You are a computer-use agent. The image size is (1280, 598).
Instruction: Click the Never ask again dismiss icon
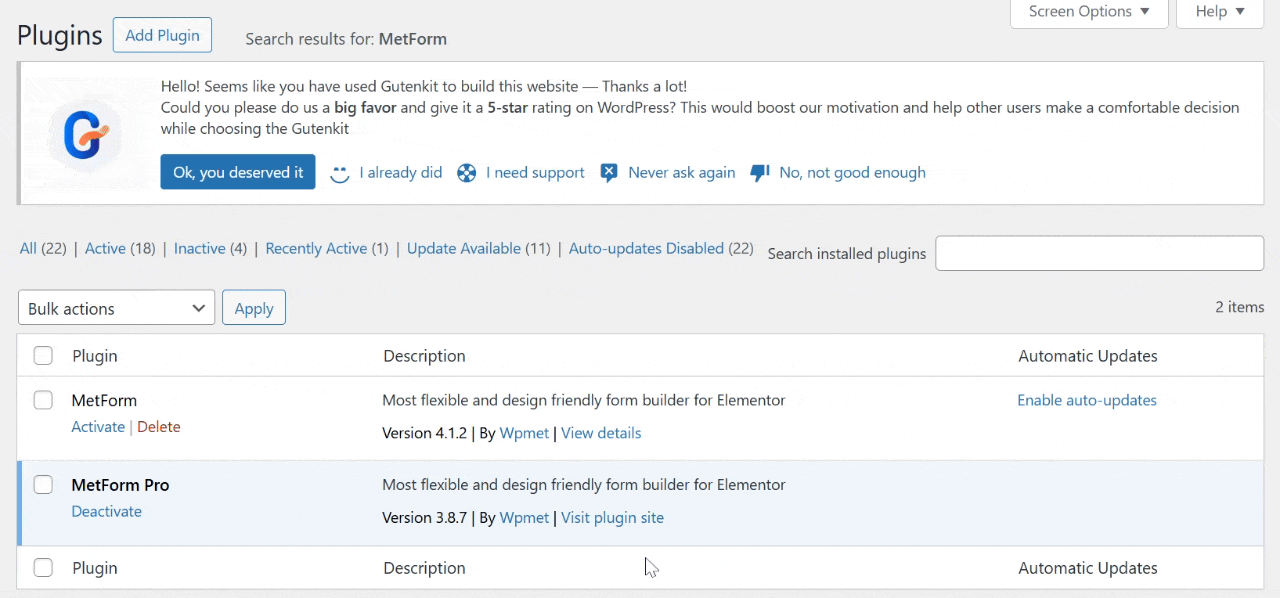click(609, 173)
